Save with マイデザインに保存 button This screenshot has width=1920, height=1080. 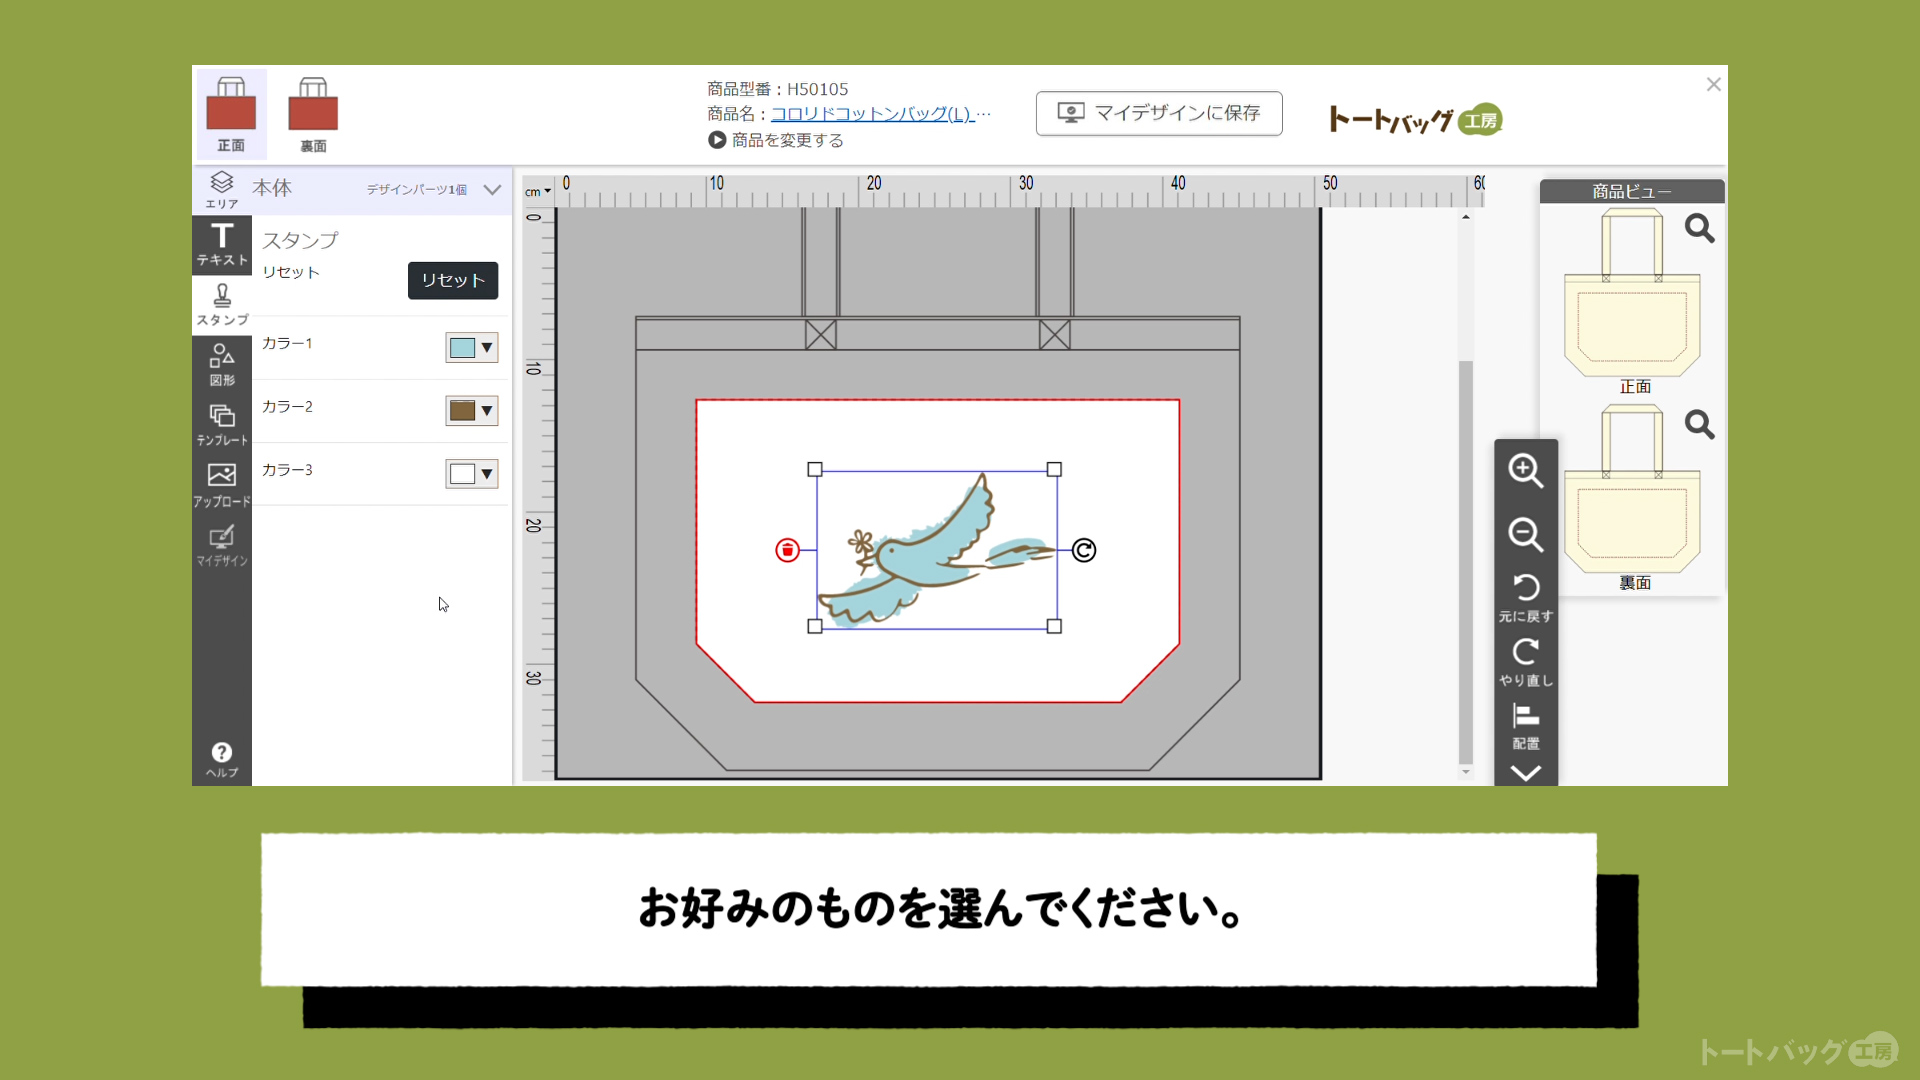[1159, 113]
